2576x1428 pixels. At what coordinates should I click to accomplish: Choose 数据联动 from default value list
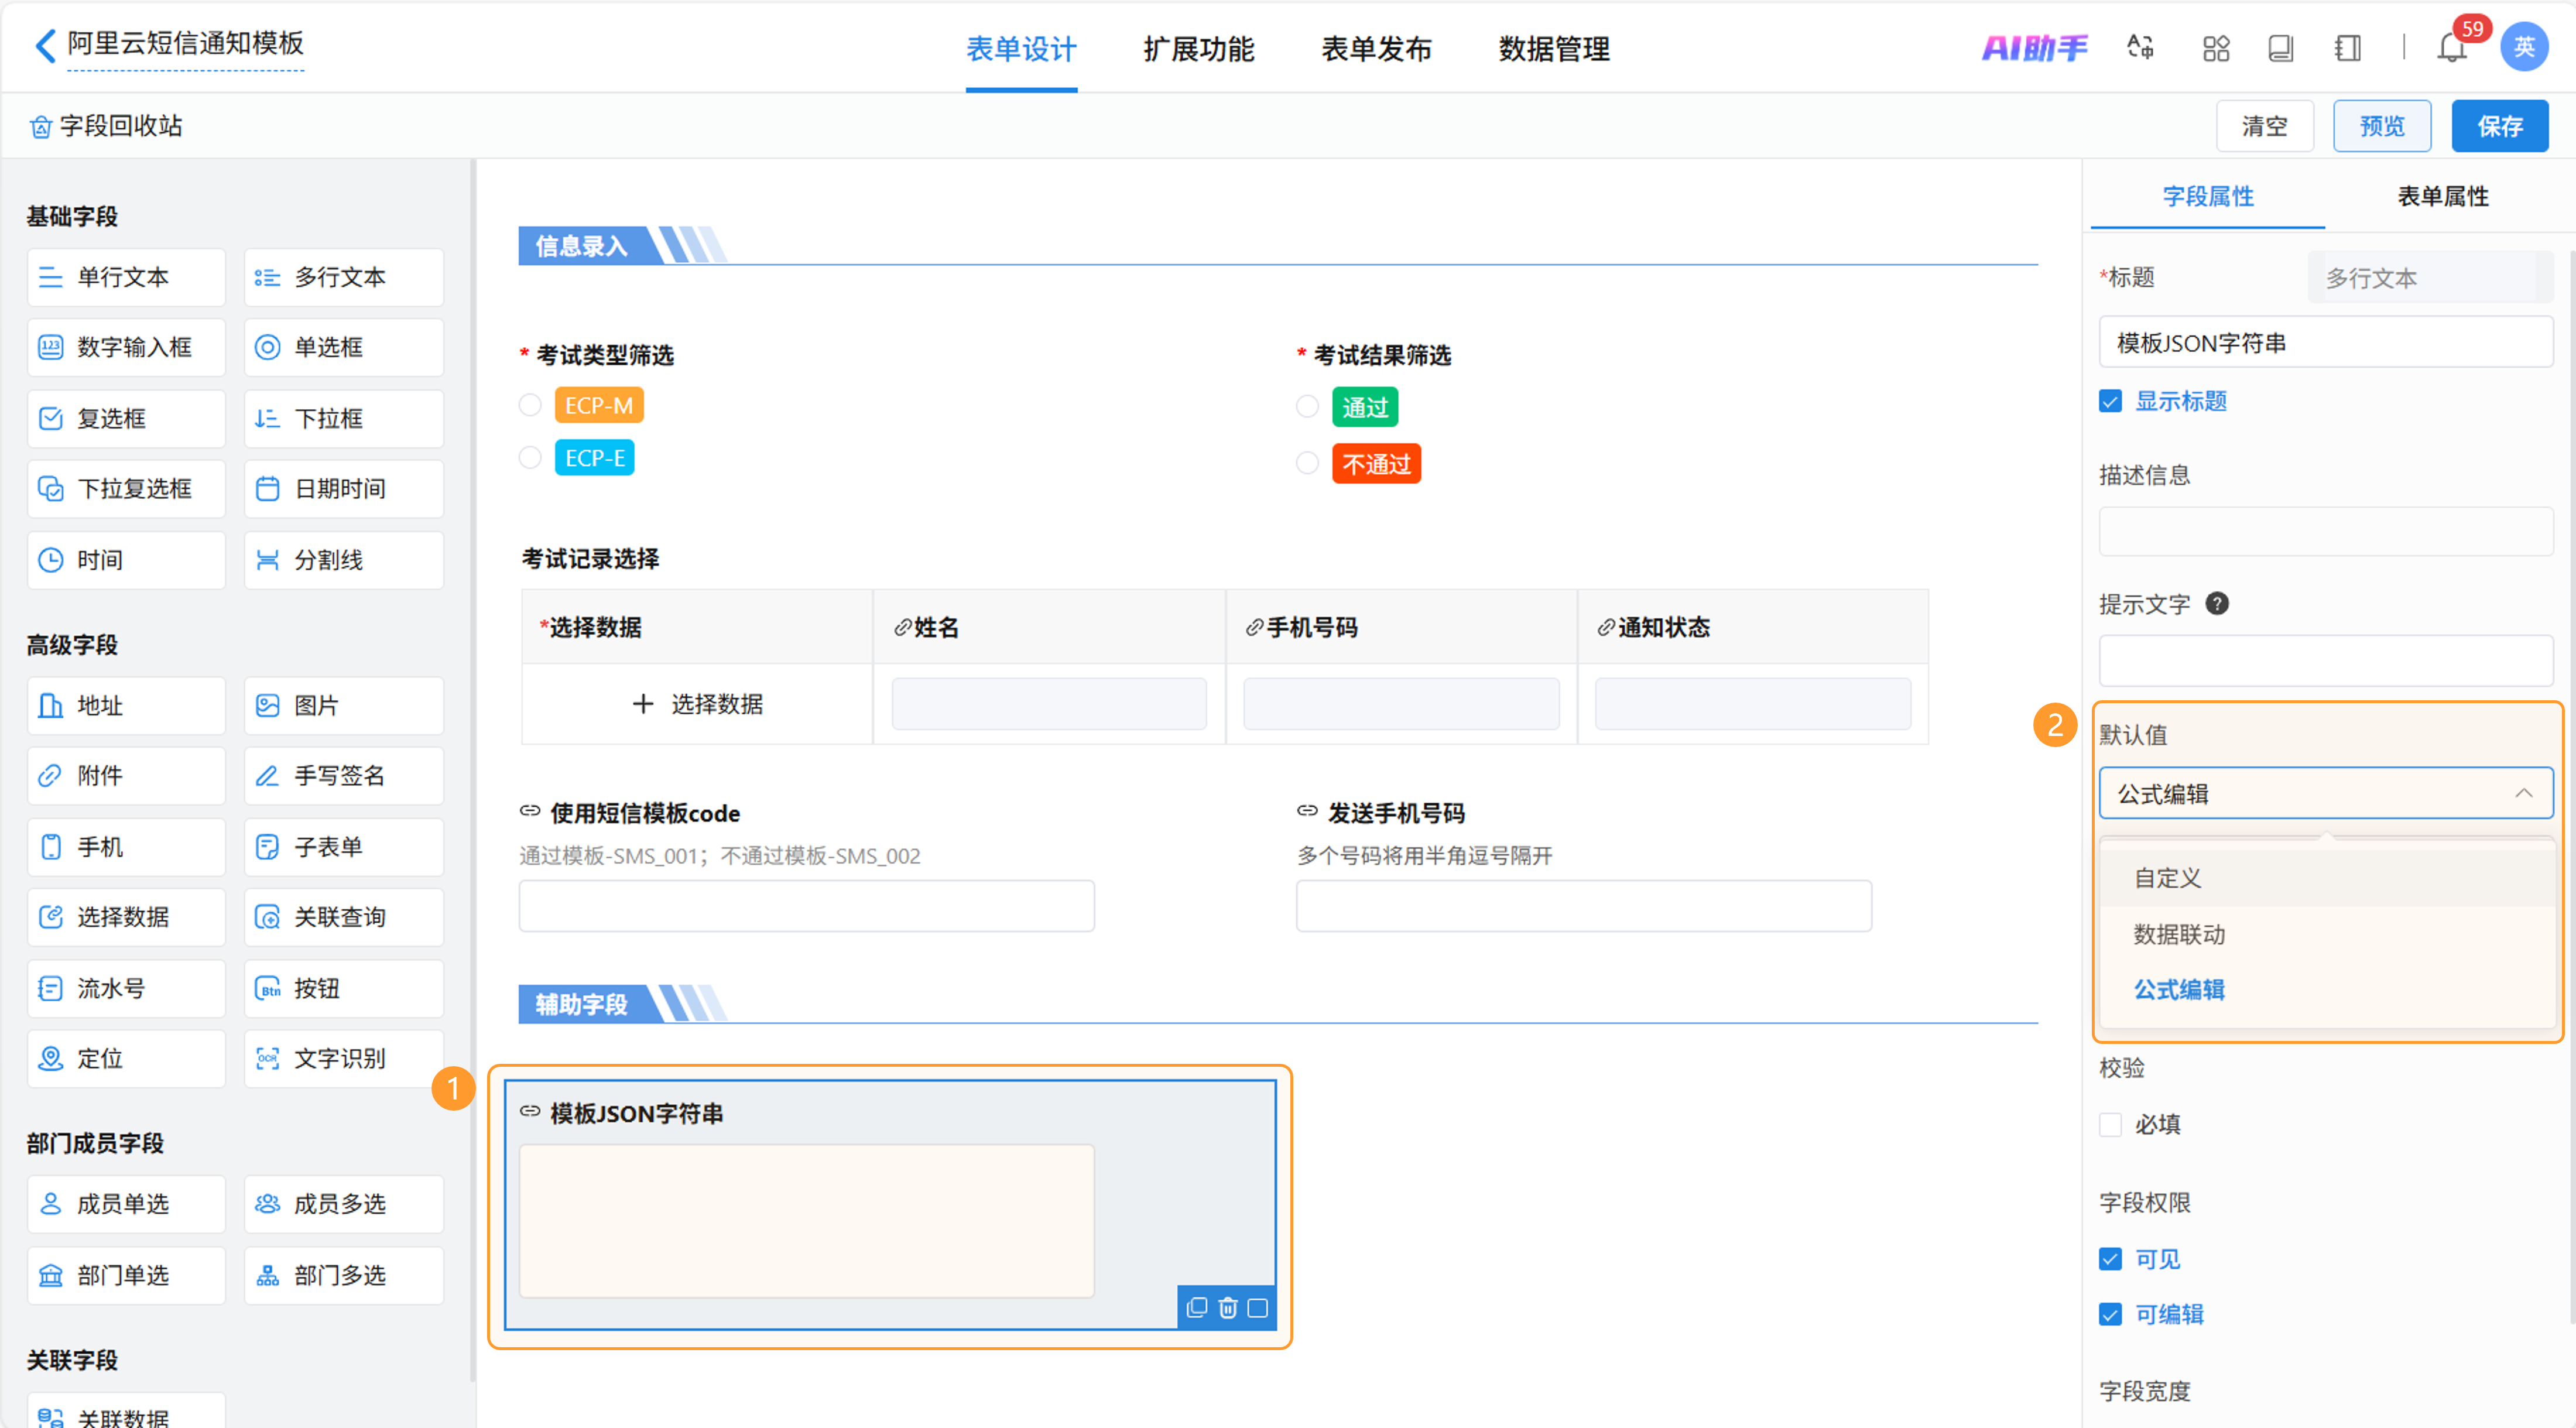tap(2179, 934)
